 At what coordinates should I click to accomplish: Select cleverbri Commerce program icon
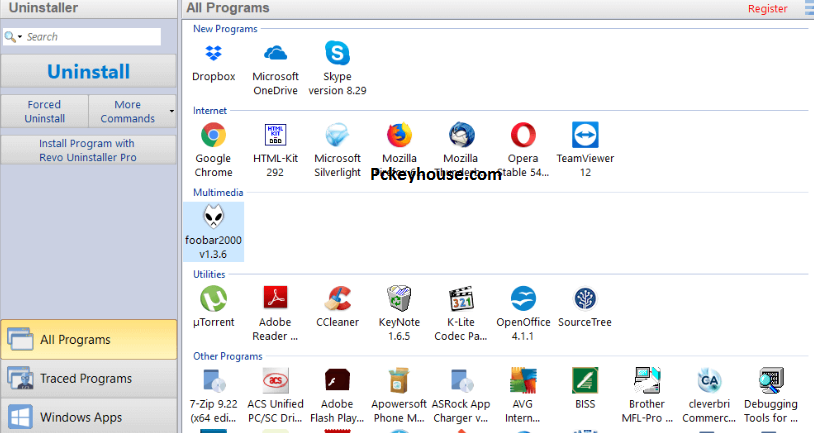pos(709,381)
